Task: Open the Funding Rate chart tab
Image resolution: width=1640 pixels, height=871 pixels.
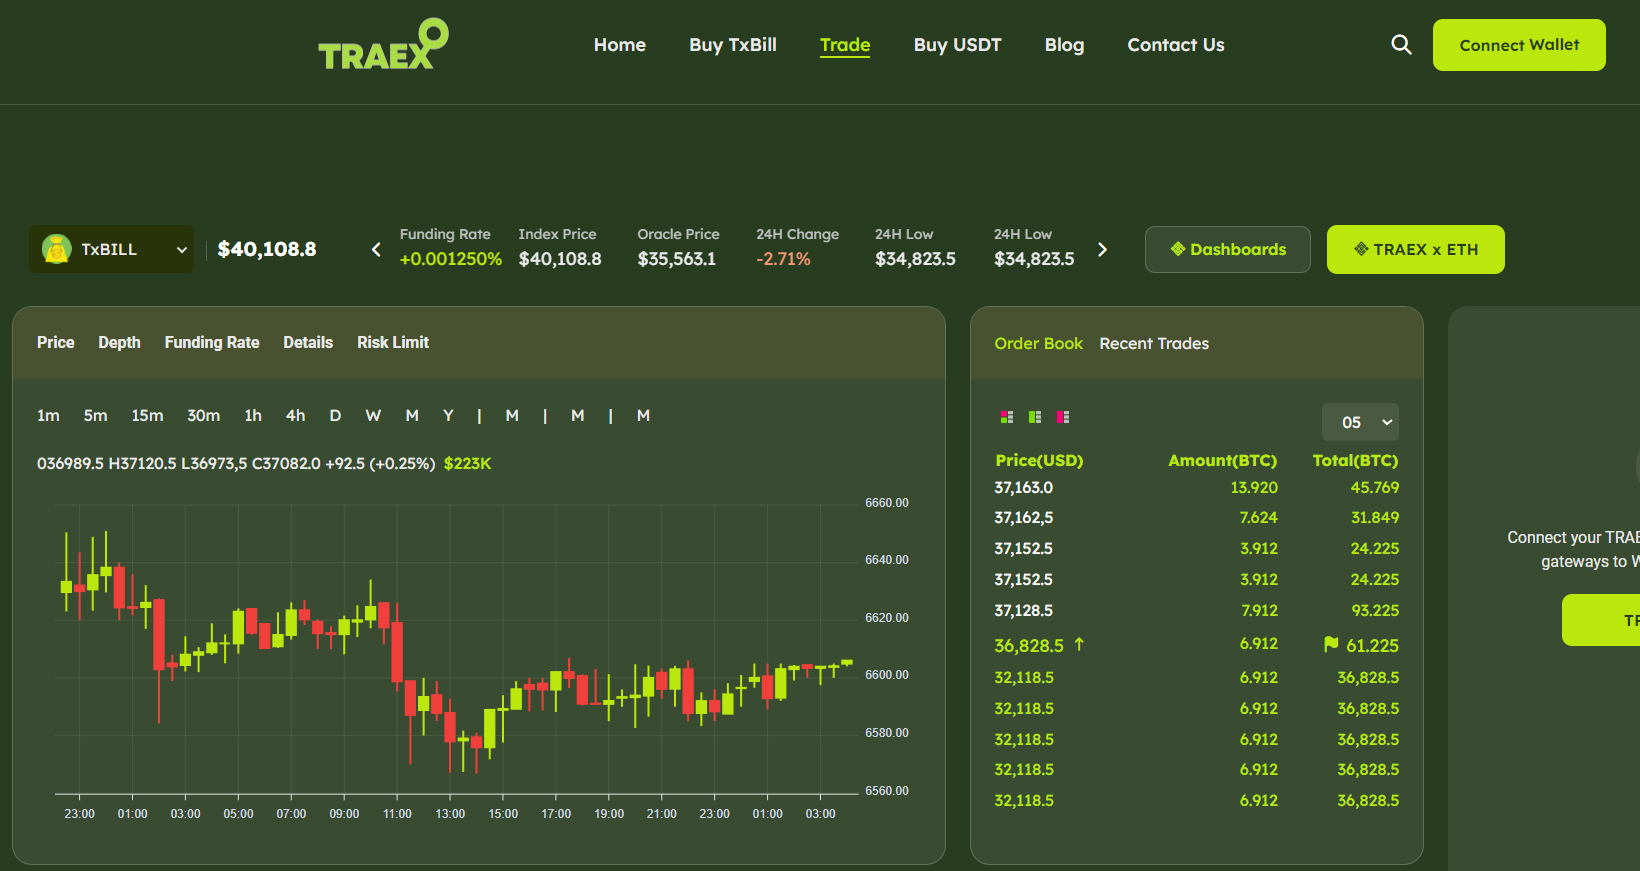Action: (212, 343)
